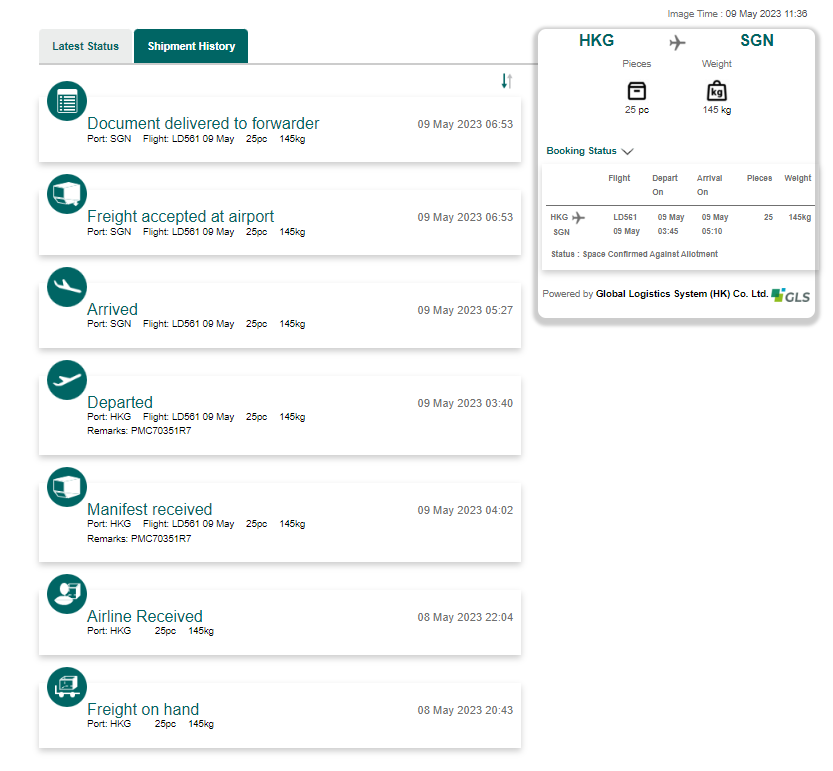Click the Pieces box icon
The image size is (833, 771).
click(x=637, y=91)
